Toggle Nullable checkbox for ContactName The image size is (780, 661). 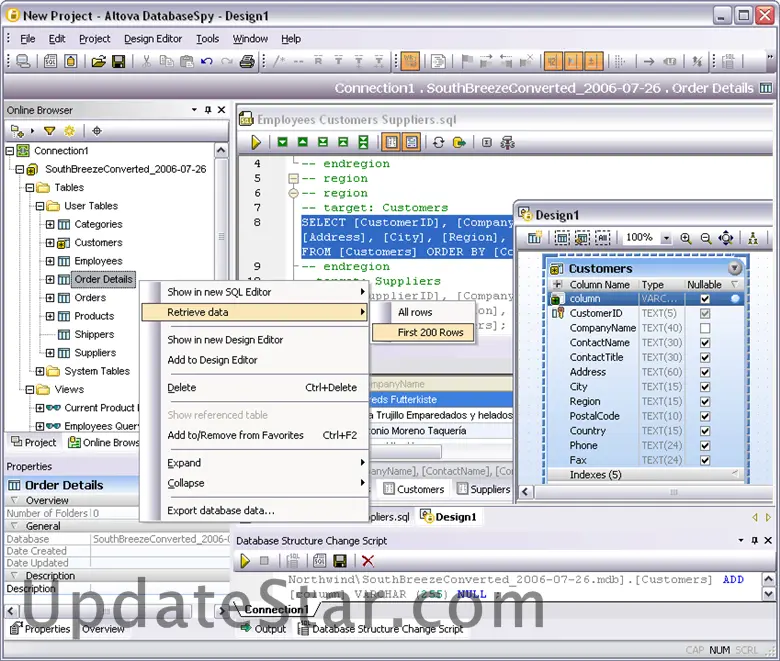tap(705, 343)
